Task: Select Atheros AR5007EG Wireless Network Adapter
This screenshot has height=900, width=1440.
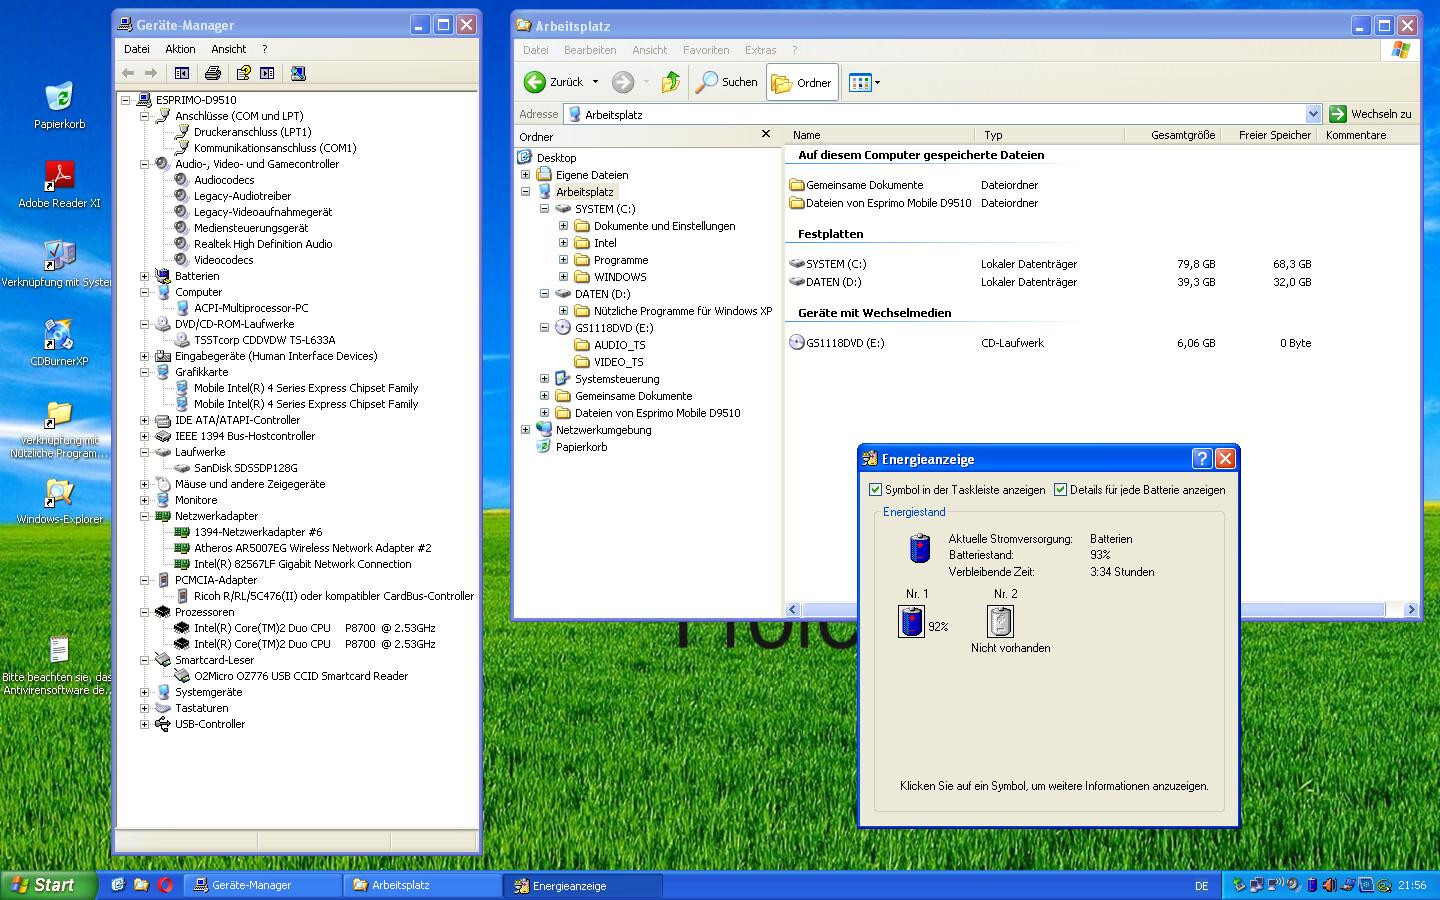Action: (x=312, y=548)
